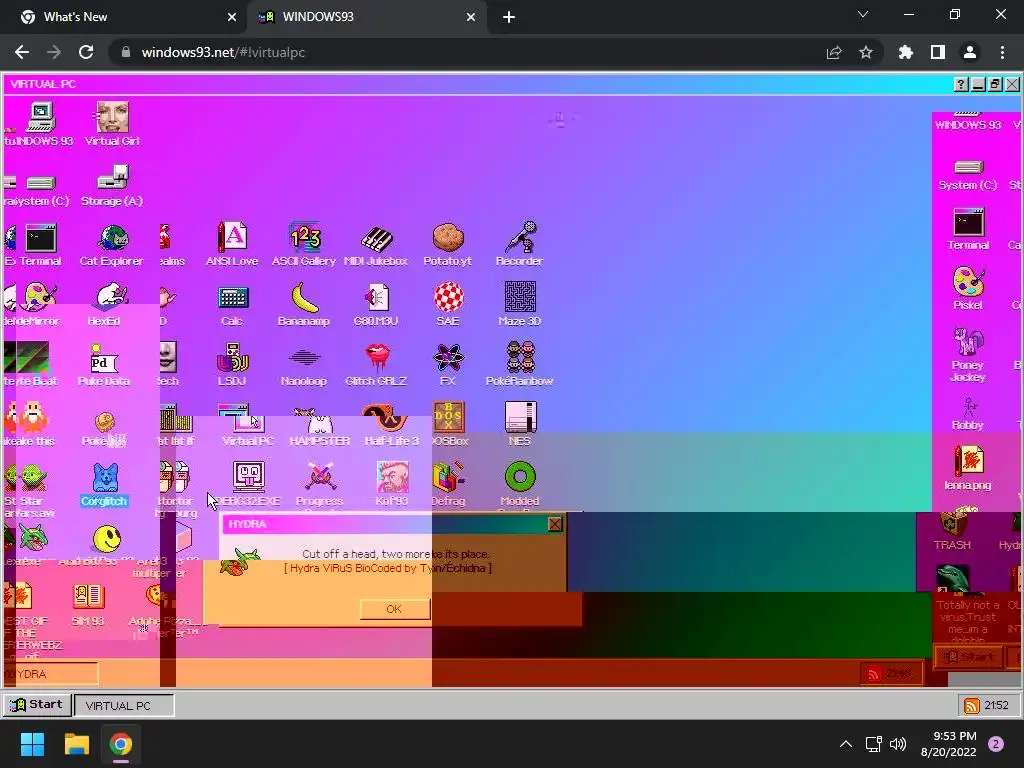Open the Virtual Girl desktop icon
This screenshot has height=768, width=1024.
(112, 124)
